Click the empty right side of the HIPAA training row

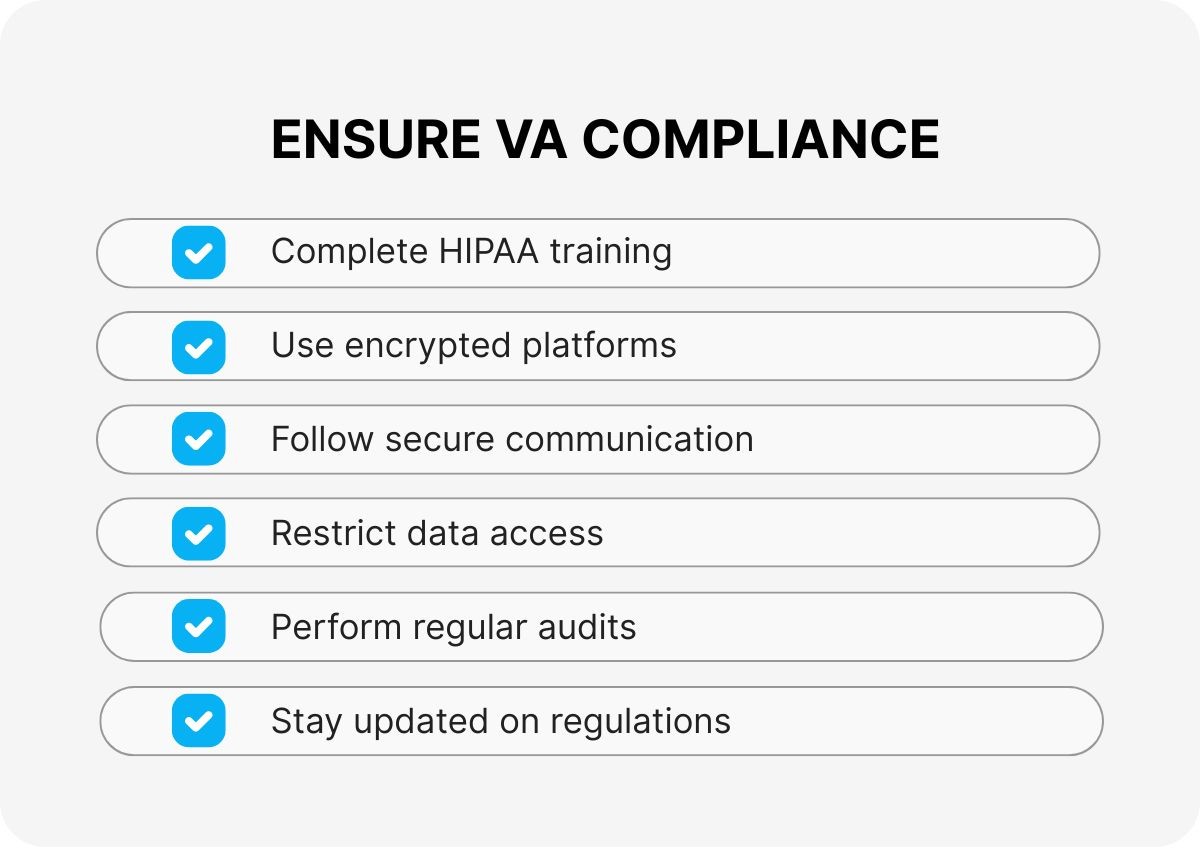point(900,253)
